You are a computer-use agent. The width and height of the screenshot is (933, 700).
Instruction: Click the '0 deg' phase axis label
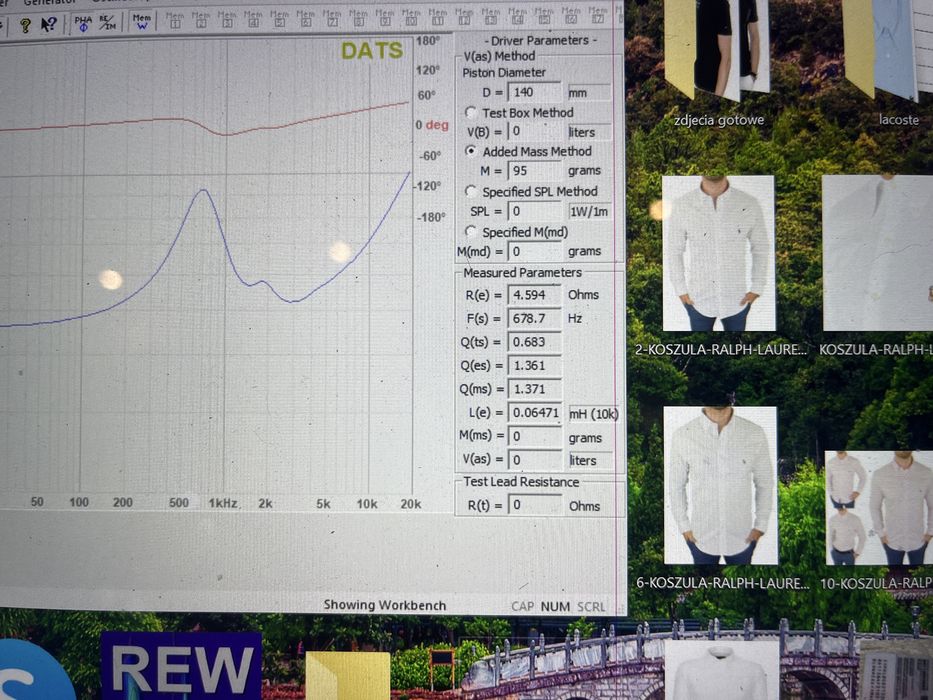click(x=432, y=125)
